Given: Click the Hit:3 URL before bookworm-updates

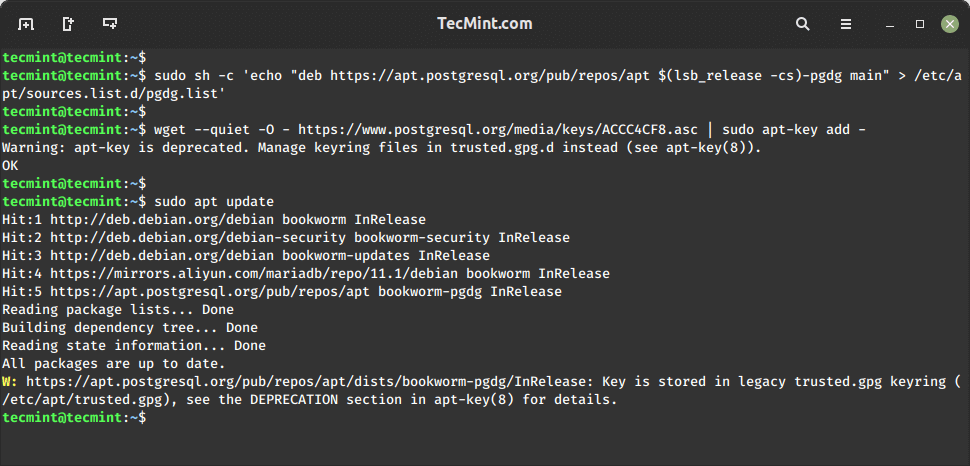Looking at the screenshot, I should click(x=162, y=256).
